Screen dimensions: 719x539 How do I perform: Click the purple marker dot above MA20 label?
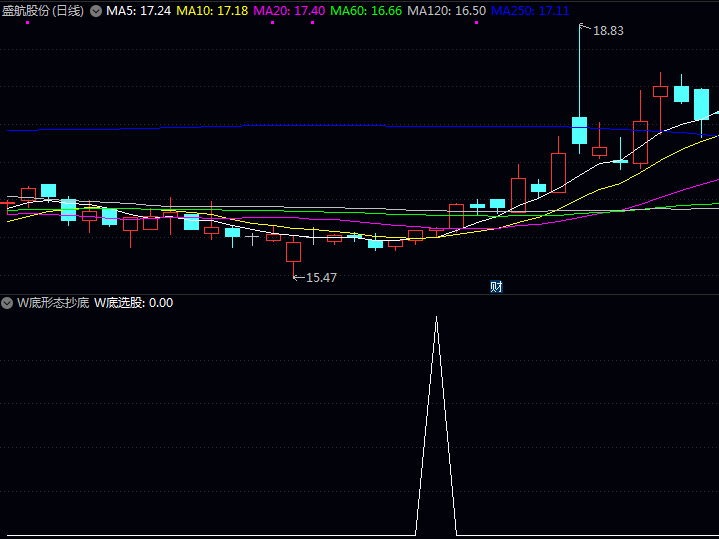(272, 22)
